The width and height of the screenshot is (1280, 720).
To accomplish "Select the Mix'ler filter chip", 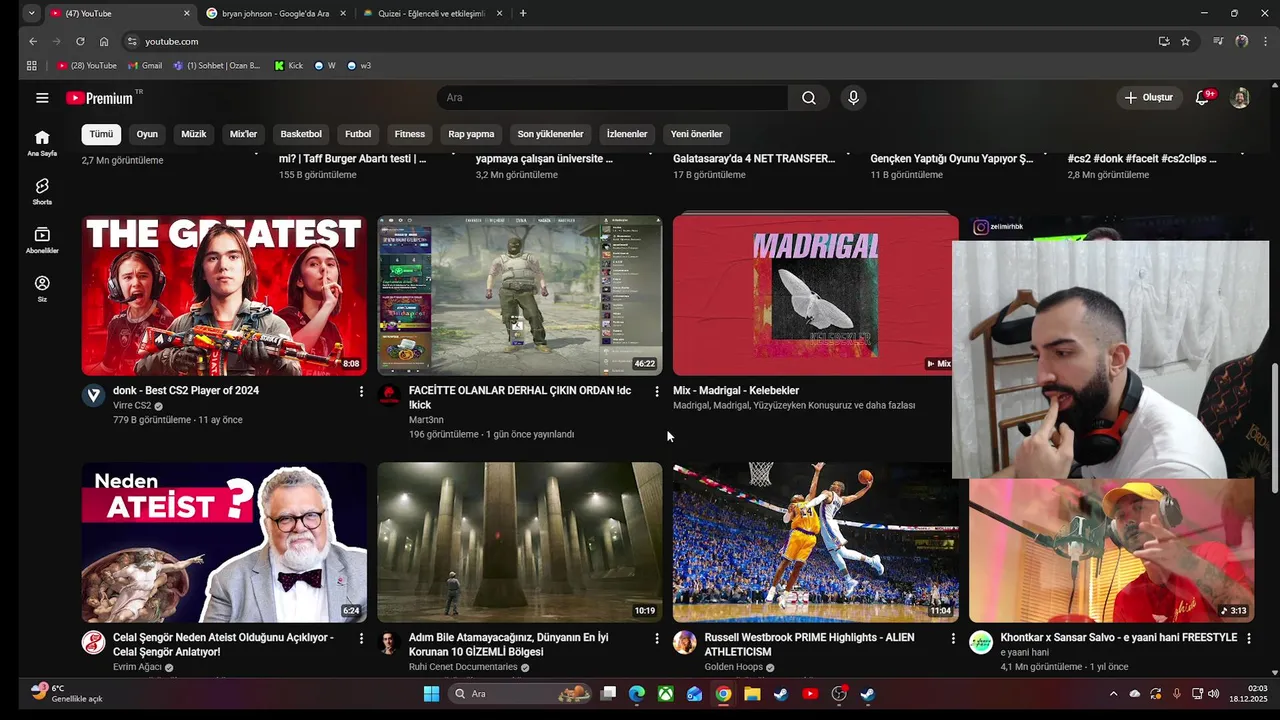I will point(244,134).
